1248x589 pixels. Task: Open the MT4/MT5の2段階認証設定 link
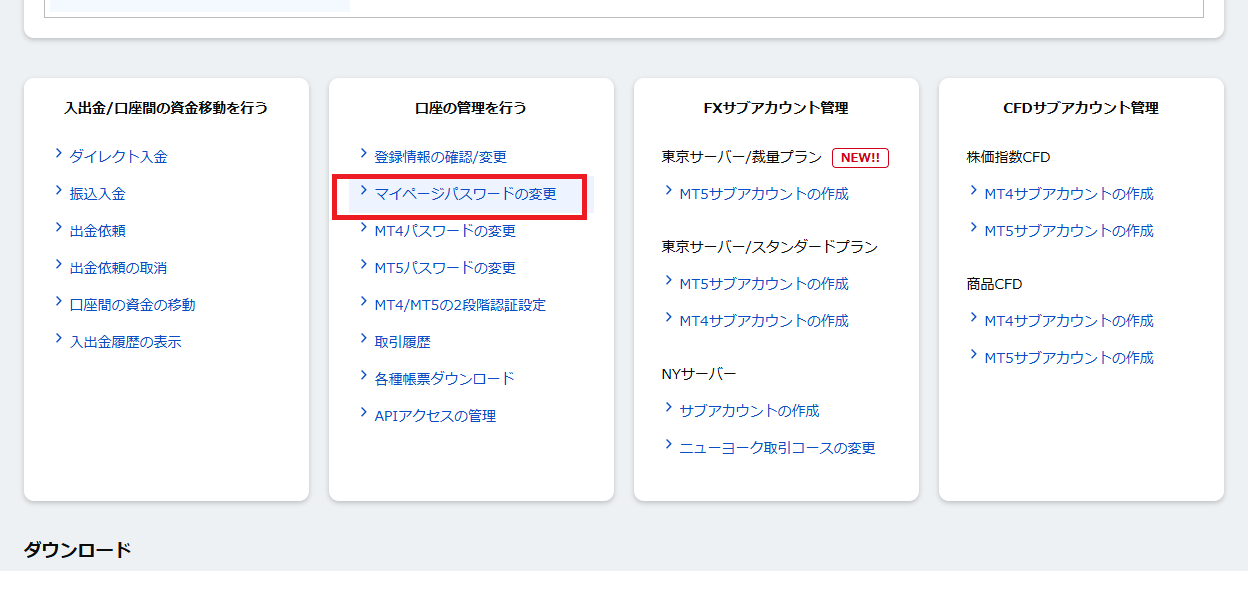[x=460, y=305]
